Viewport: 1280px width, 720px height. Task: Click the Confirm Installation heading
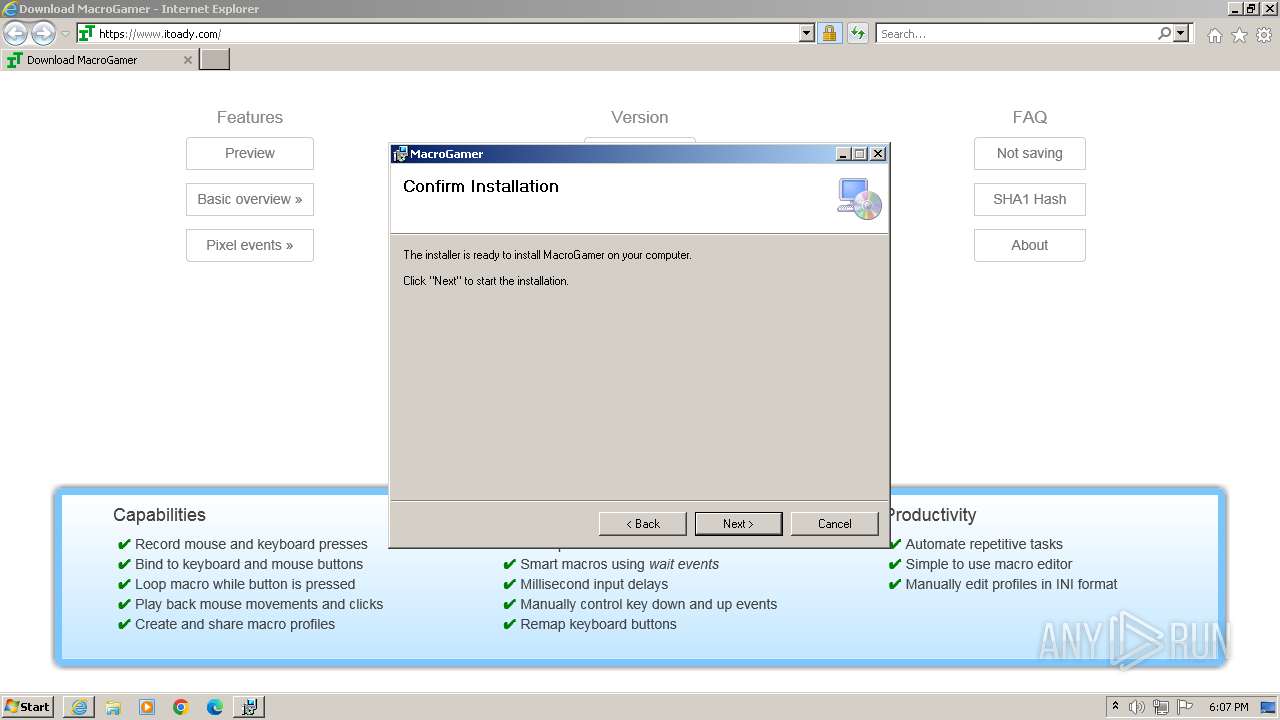(481, 186)
